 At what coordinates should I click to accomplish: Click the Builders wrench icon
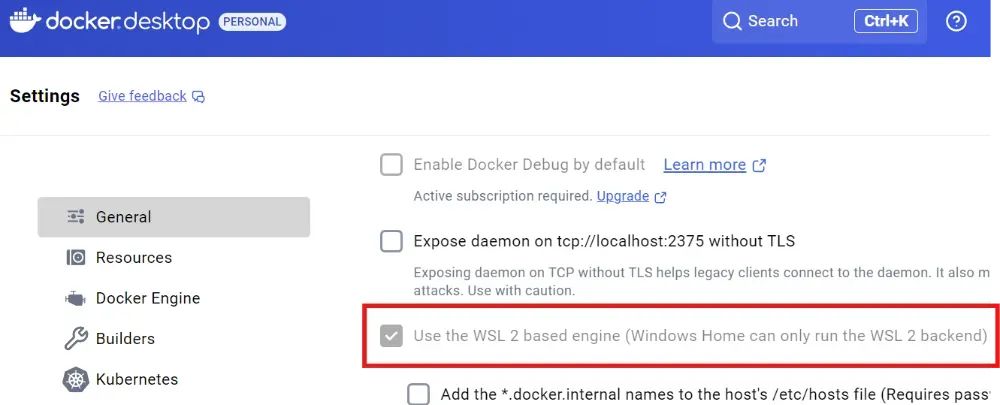point(75,339)
